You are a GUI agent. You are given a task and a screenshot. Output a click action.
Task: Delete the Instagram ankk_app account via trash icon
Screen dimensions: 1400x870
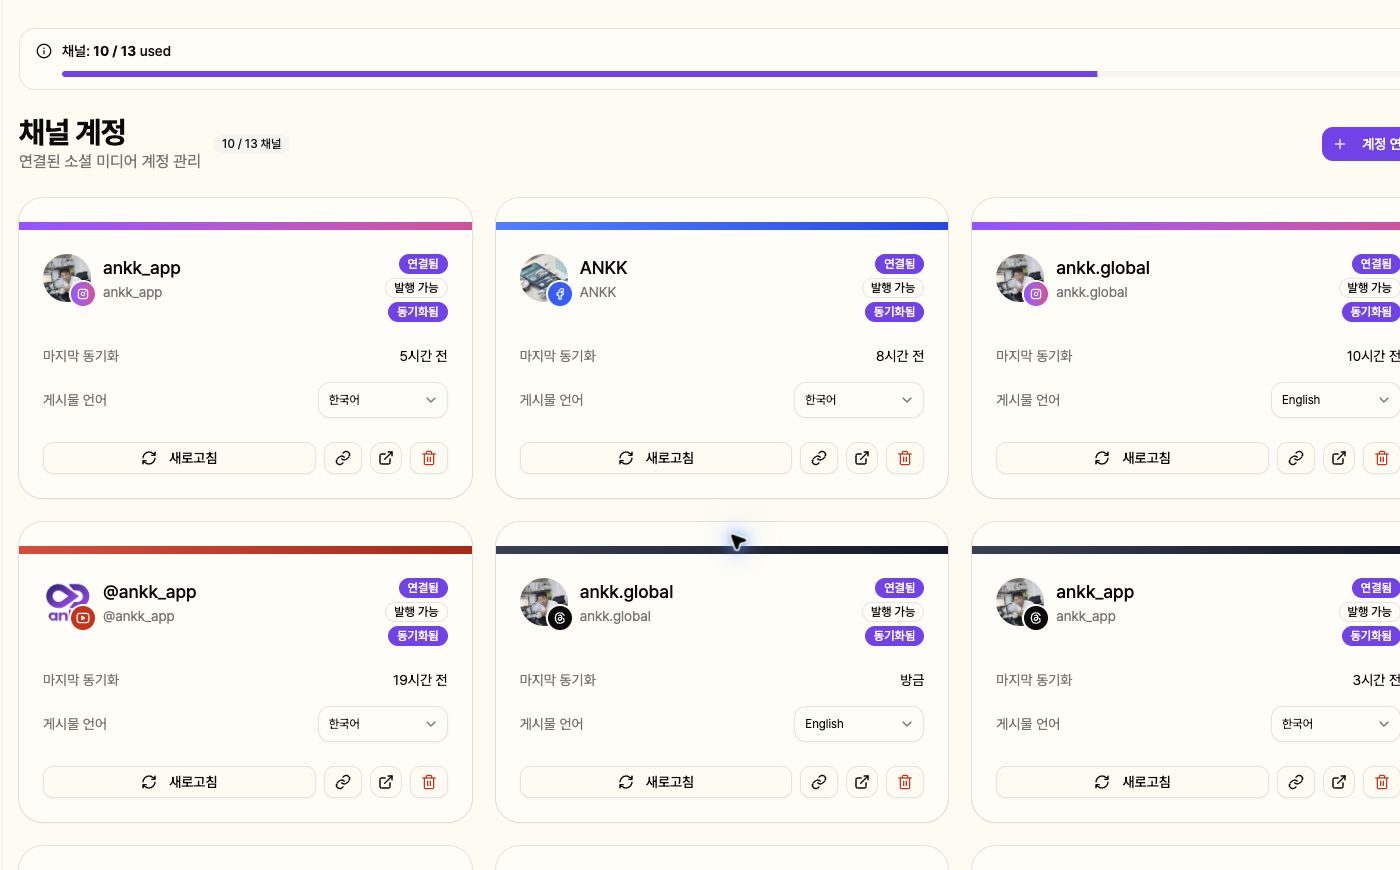tap(429, 458)
